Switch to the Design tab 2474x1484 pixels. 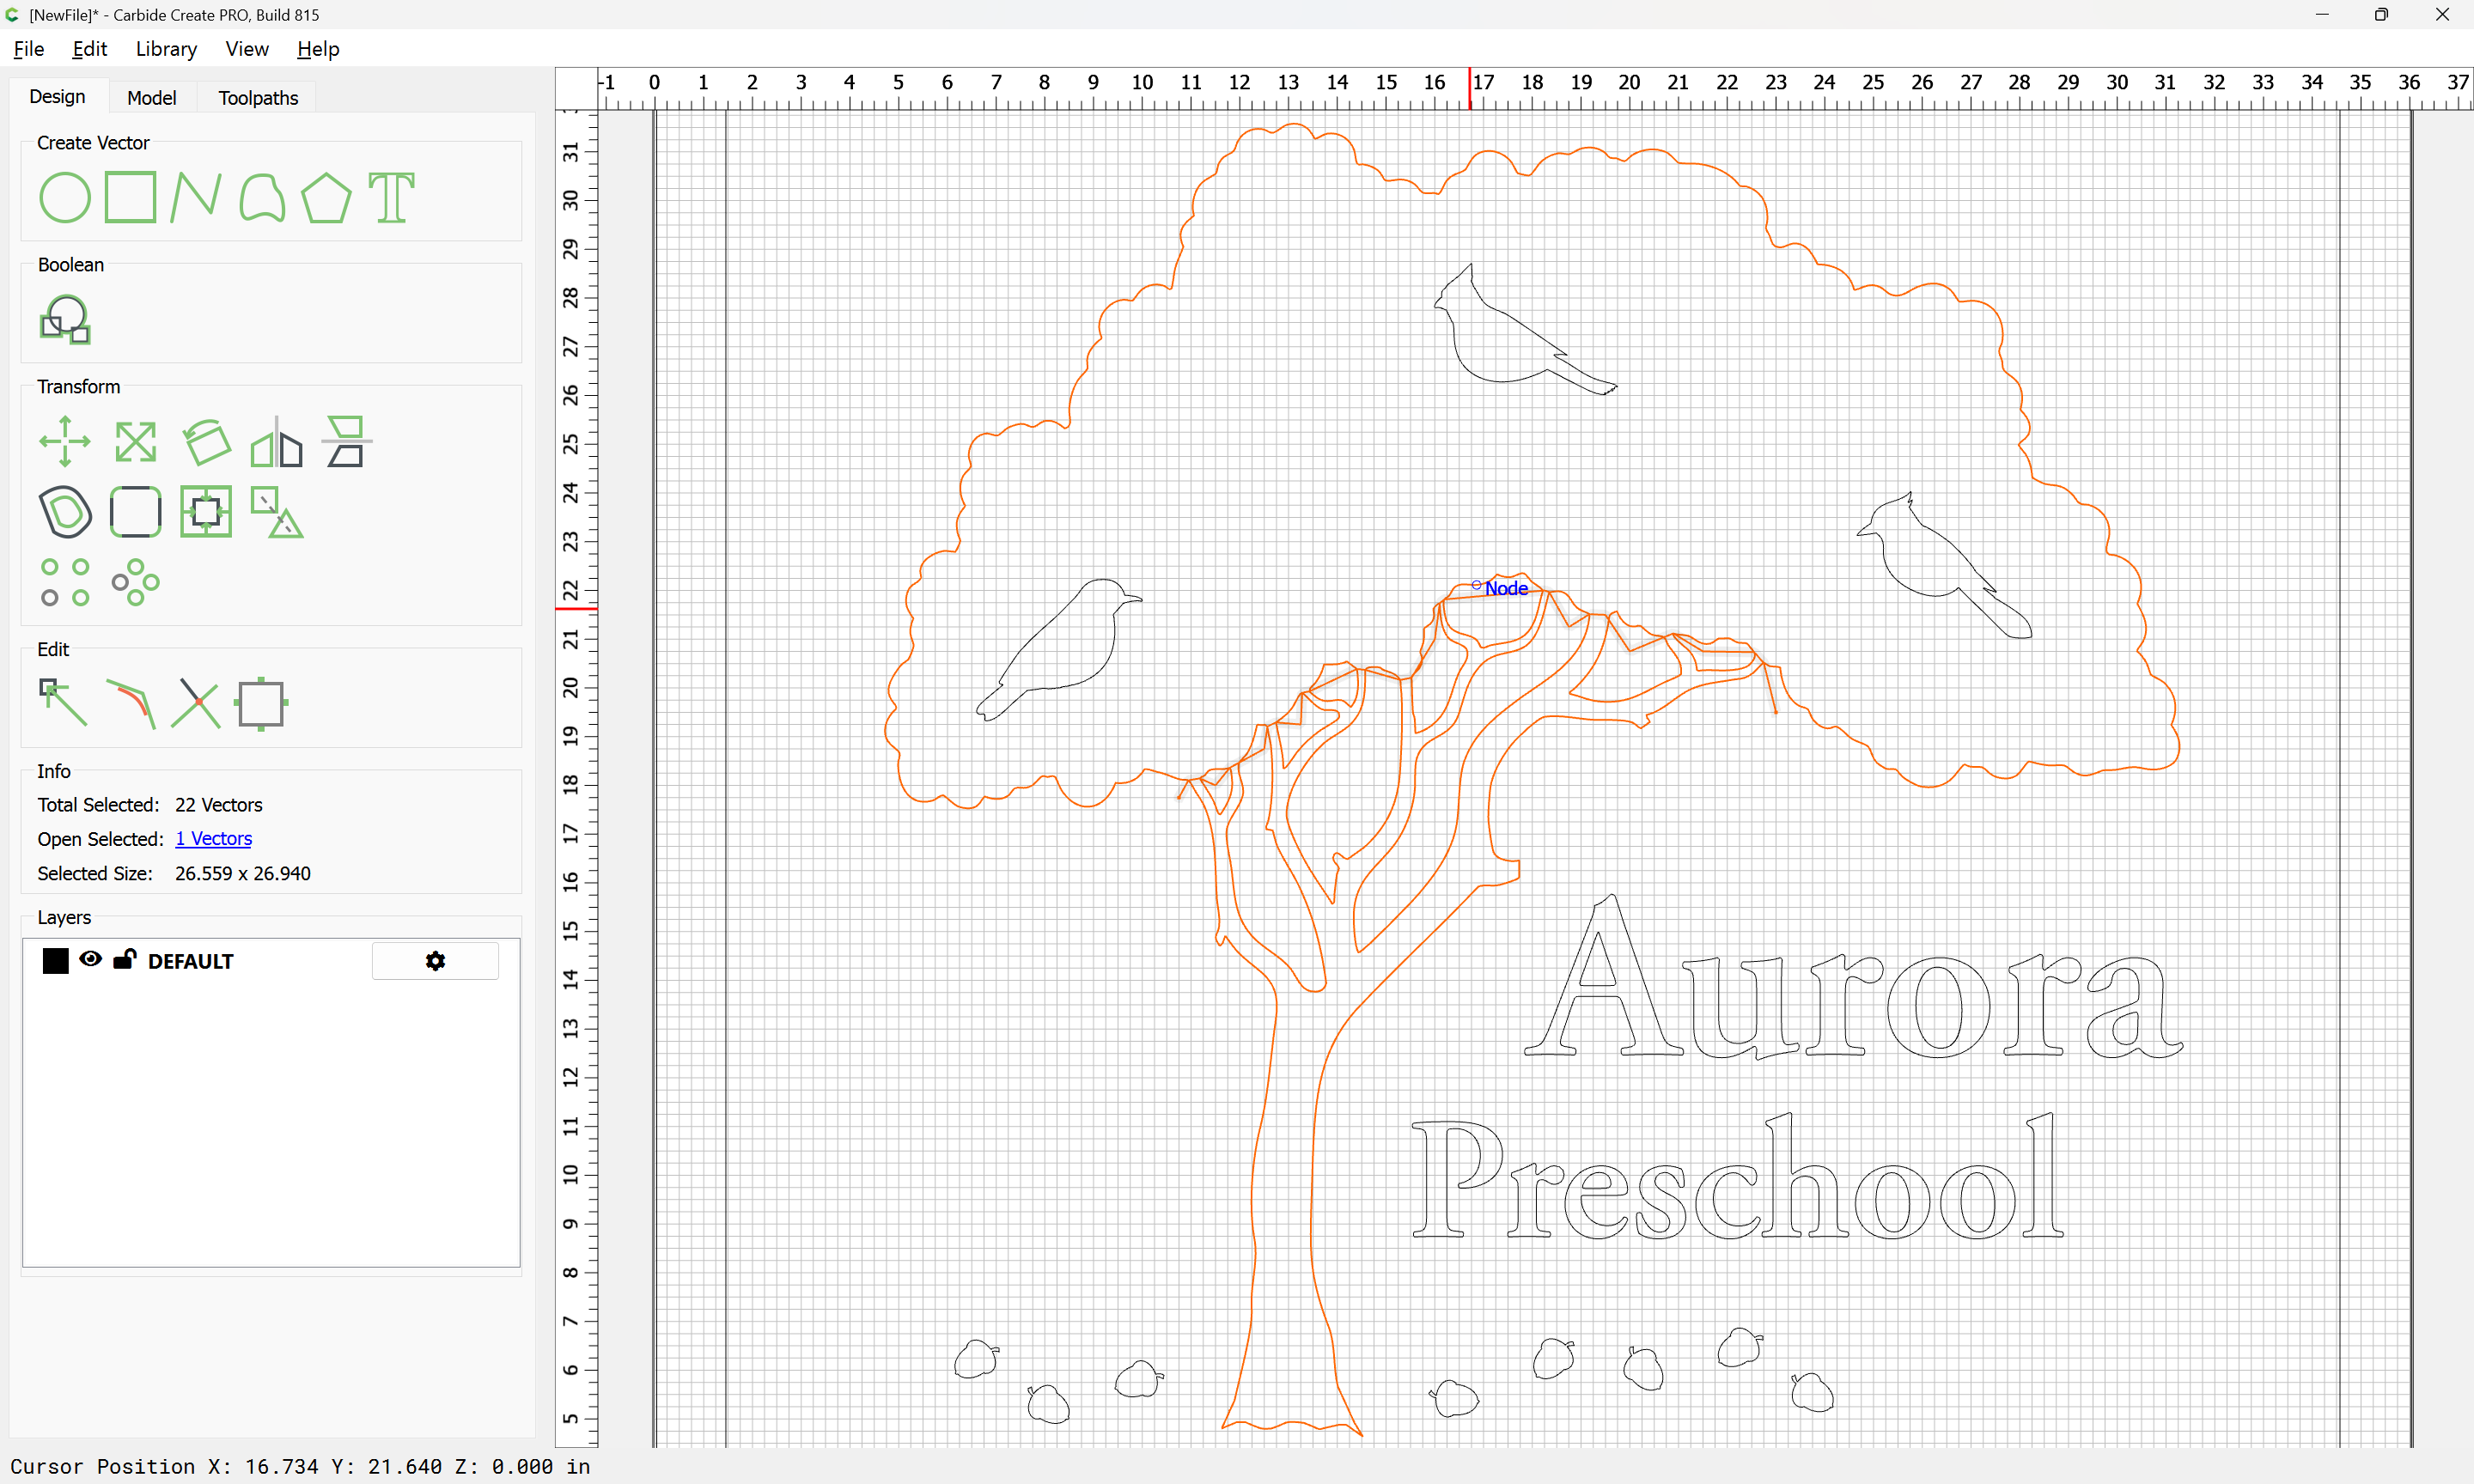(57, 96)
